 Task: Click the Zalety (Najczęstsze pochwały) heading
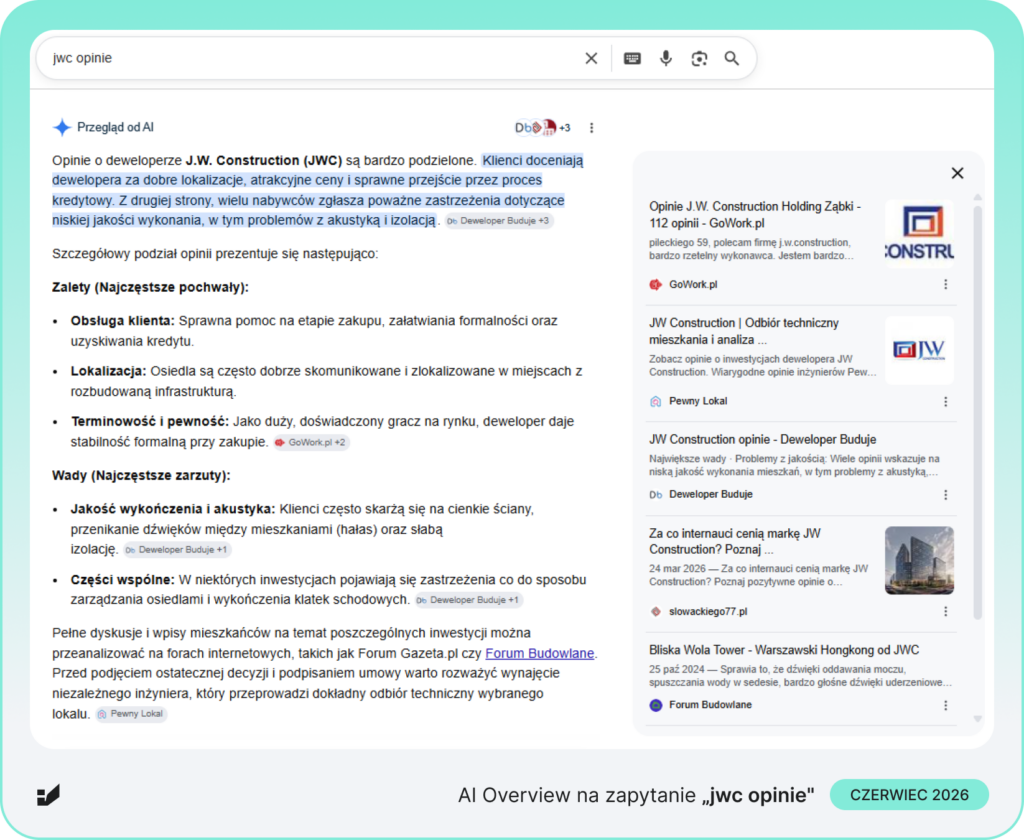(150, 287)
